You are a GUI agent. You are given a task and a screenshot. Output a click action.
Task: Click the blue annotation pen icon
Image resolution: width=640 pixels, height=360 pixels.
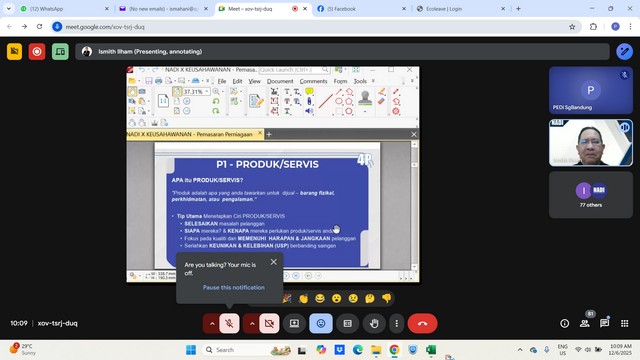tap(624, 52)
